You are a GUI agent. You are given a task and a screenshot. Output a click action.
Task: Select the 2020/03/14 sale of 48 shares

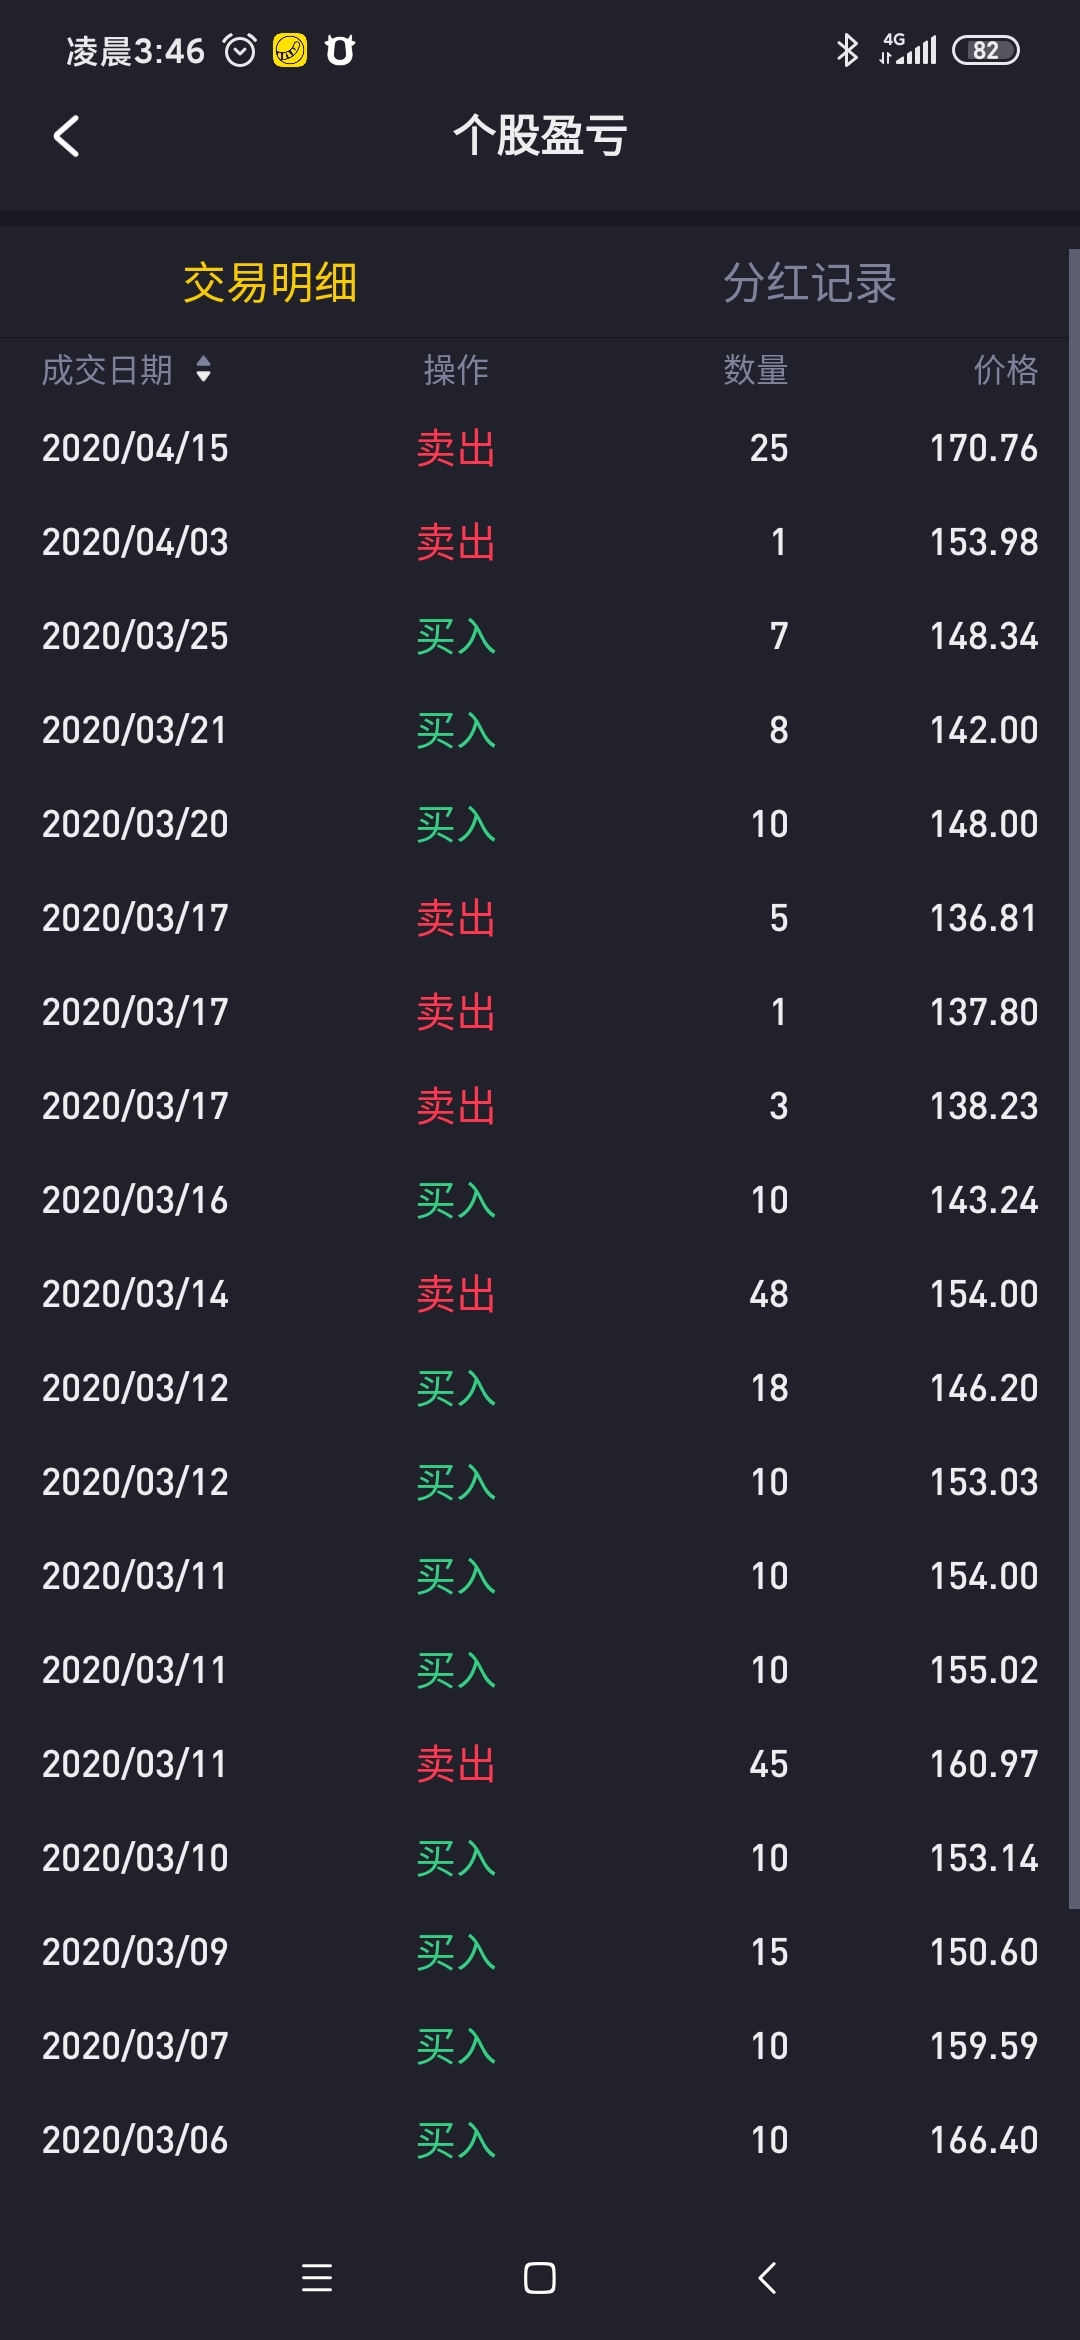tap(540, 1294)
